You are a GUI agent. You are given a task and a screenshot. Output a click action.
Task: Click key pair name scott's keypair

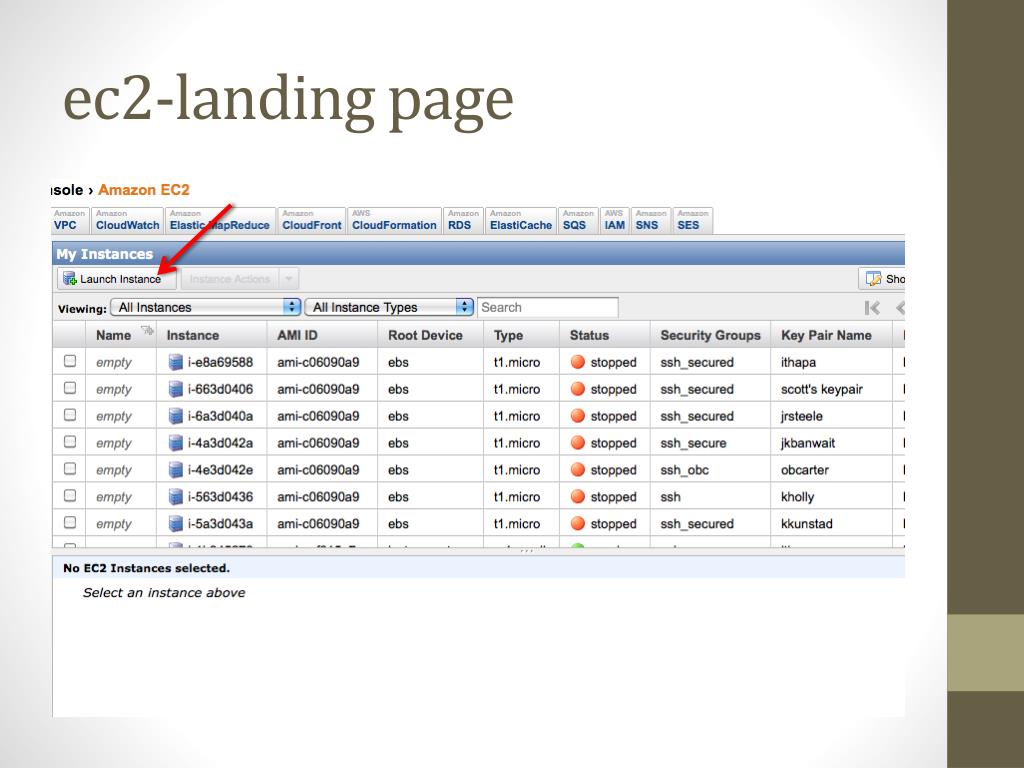coord(822,390)
